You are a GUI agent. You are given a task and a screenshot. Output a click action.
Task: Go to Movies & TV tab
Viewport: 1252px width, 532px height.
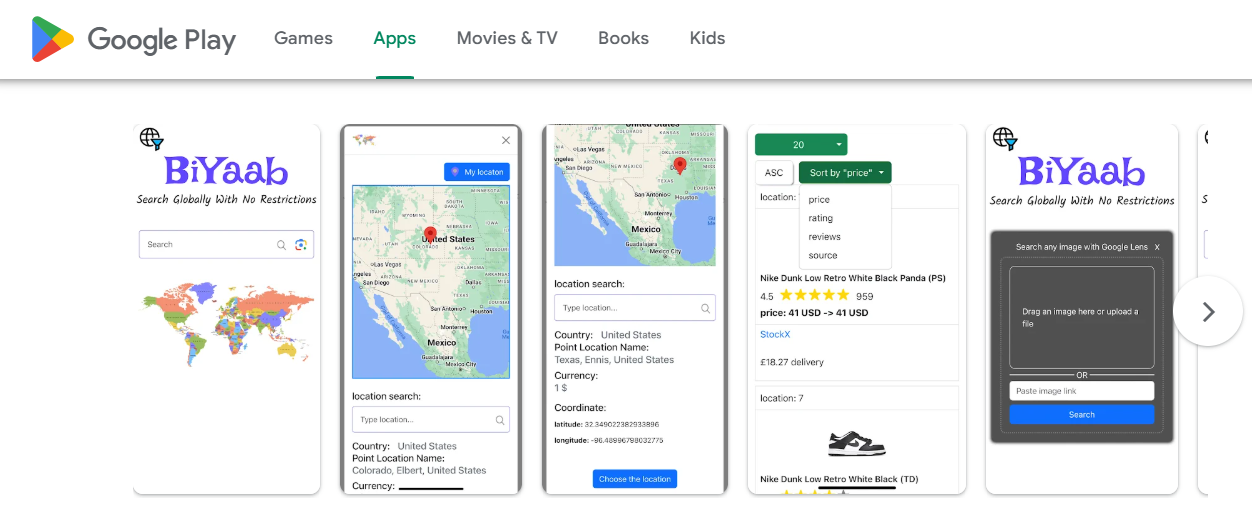pyautogui.click(x=507, y=38)
